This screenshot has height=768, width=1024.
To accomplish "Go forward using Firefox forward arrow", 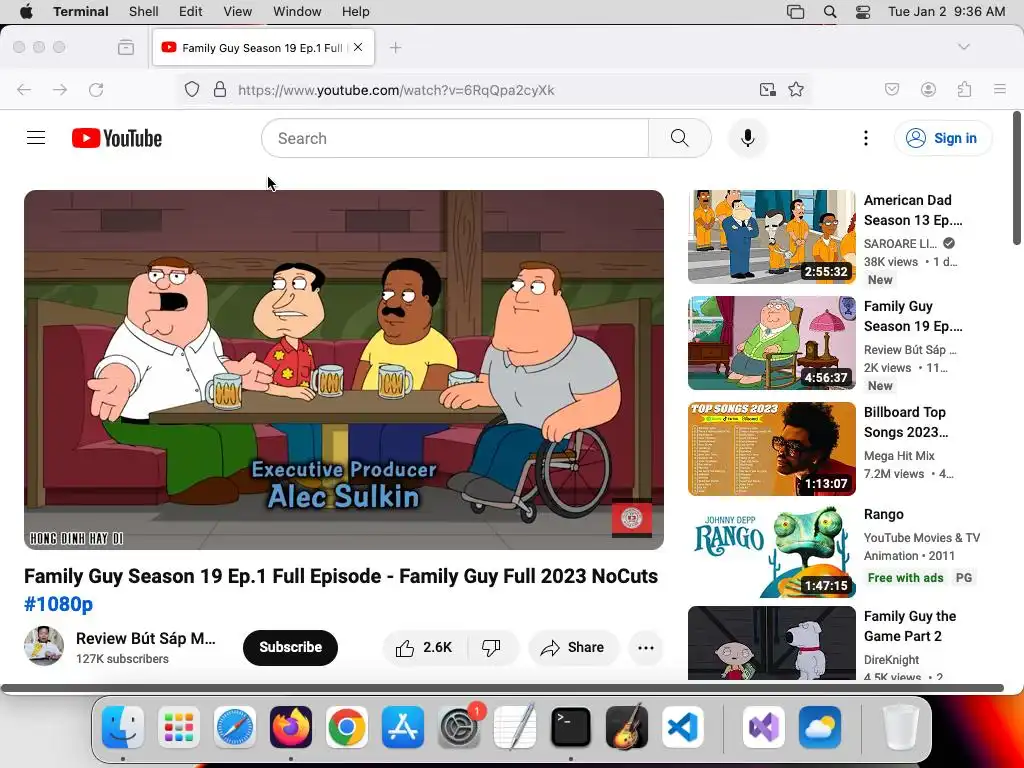I will point(60,89).
